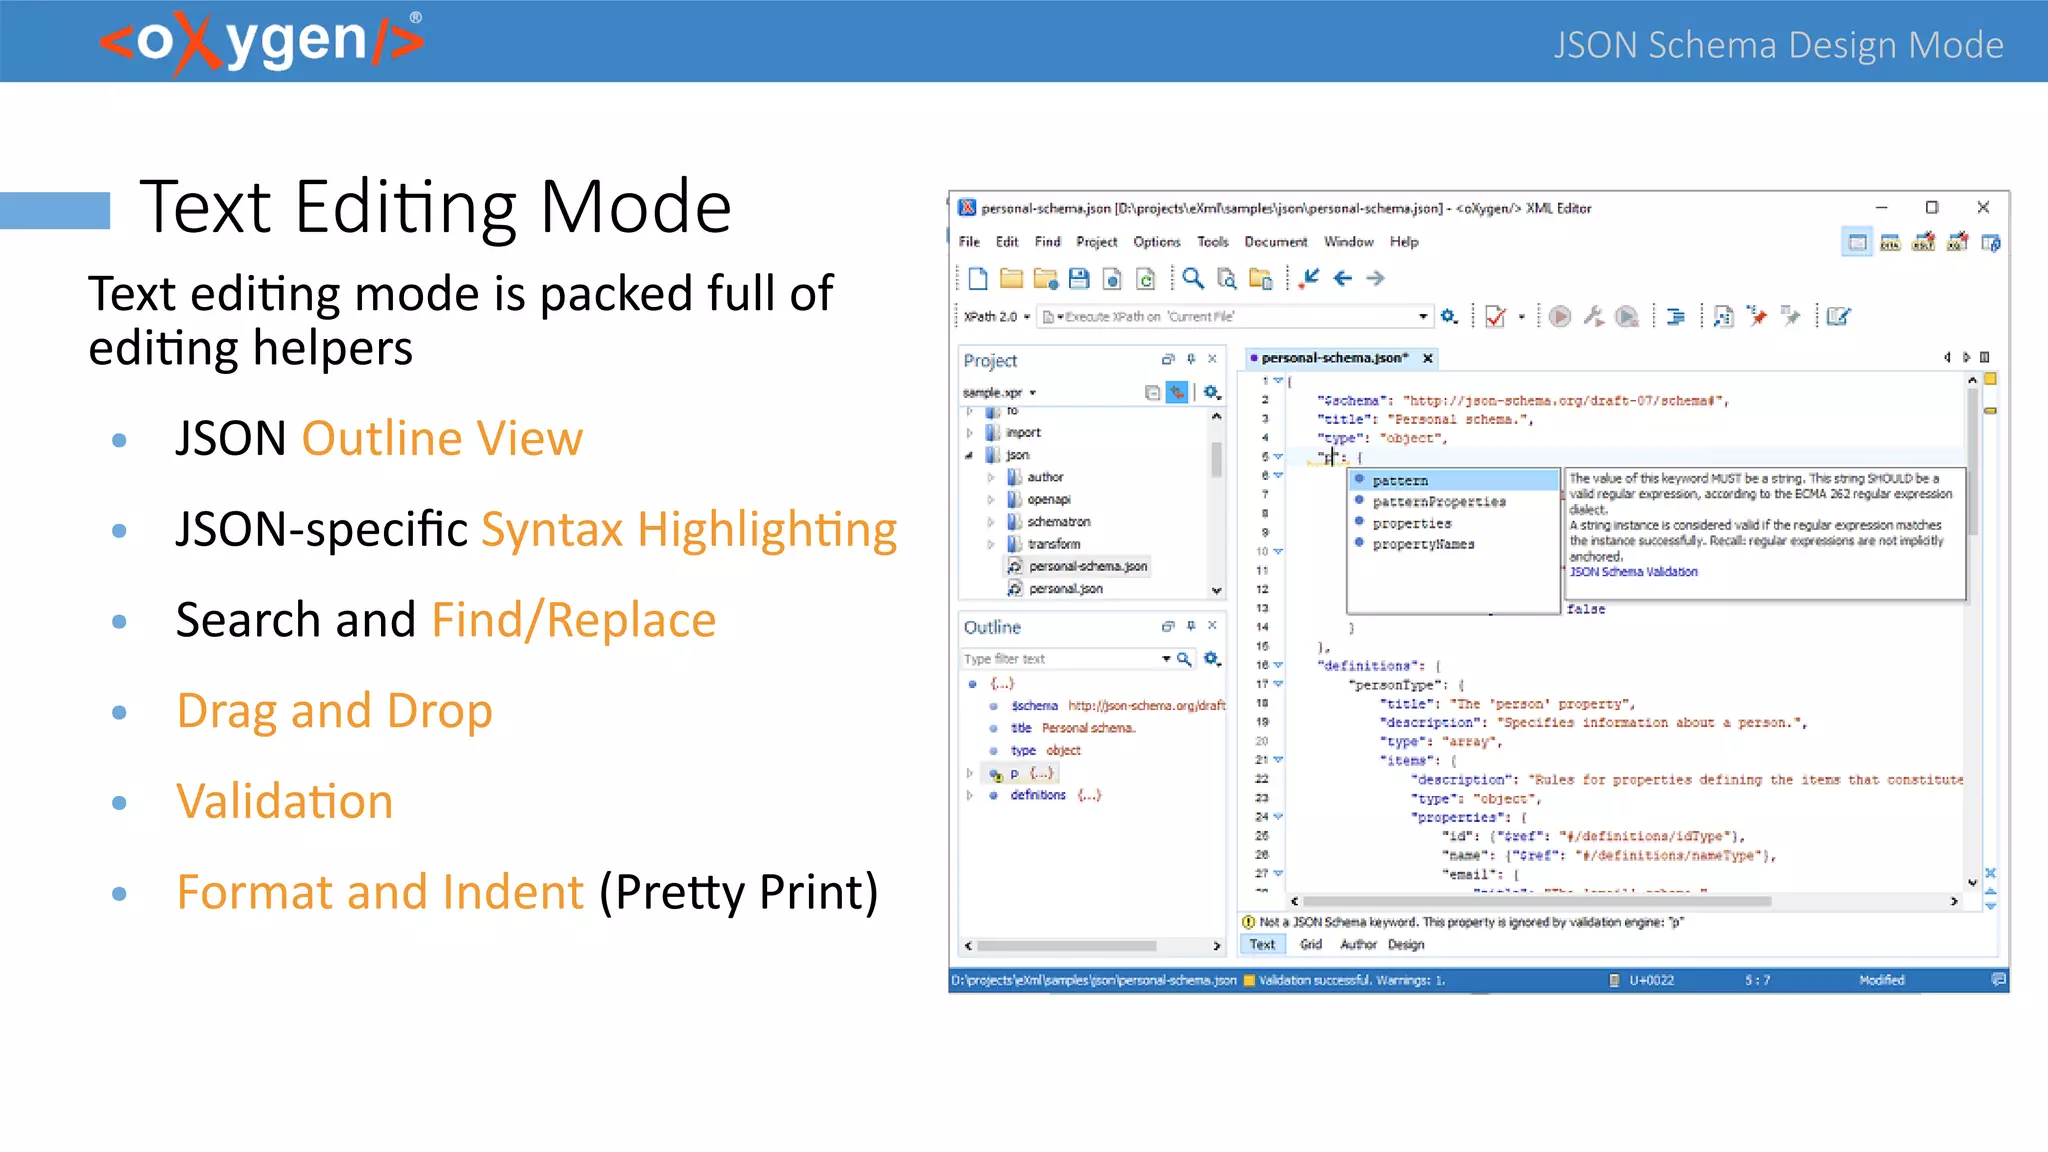Click the Outline filter text field
The width and height of the screenshot is (2048, 1152).
point(1060,659)
